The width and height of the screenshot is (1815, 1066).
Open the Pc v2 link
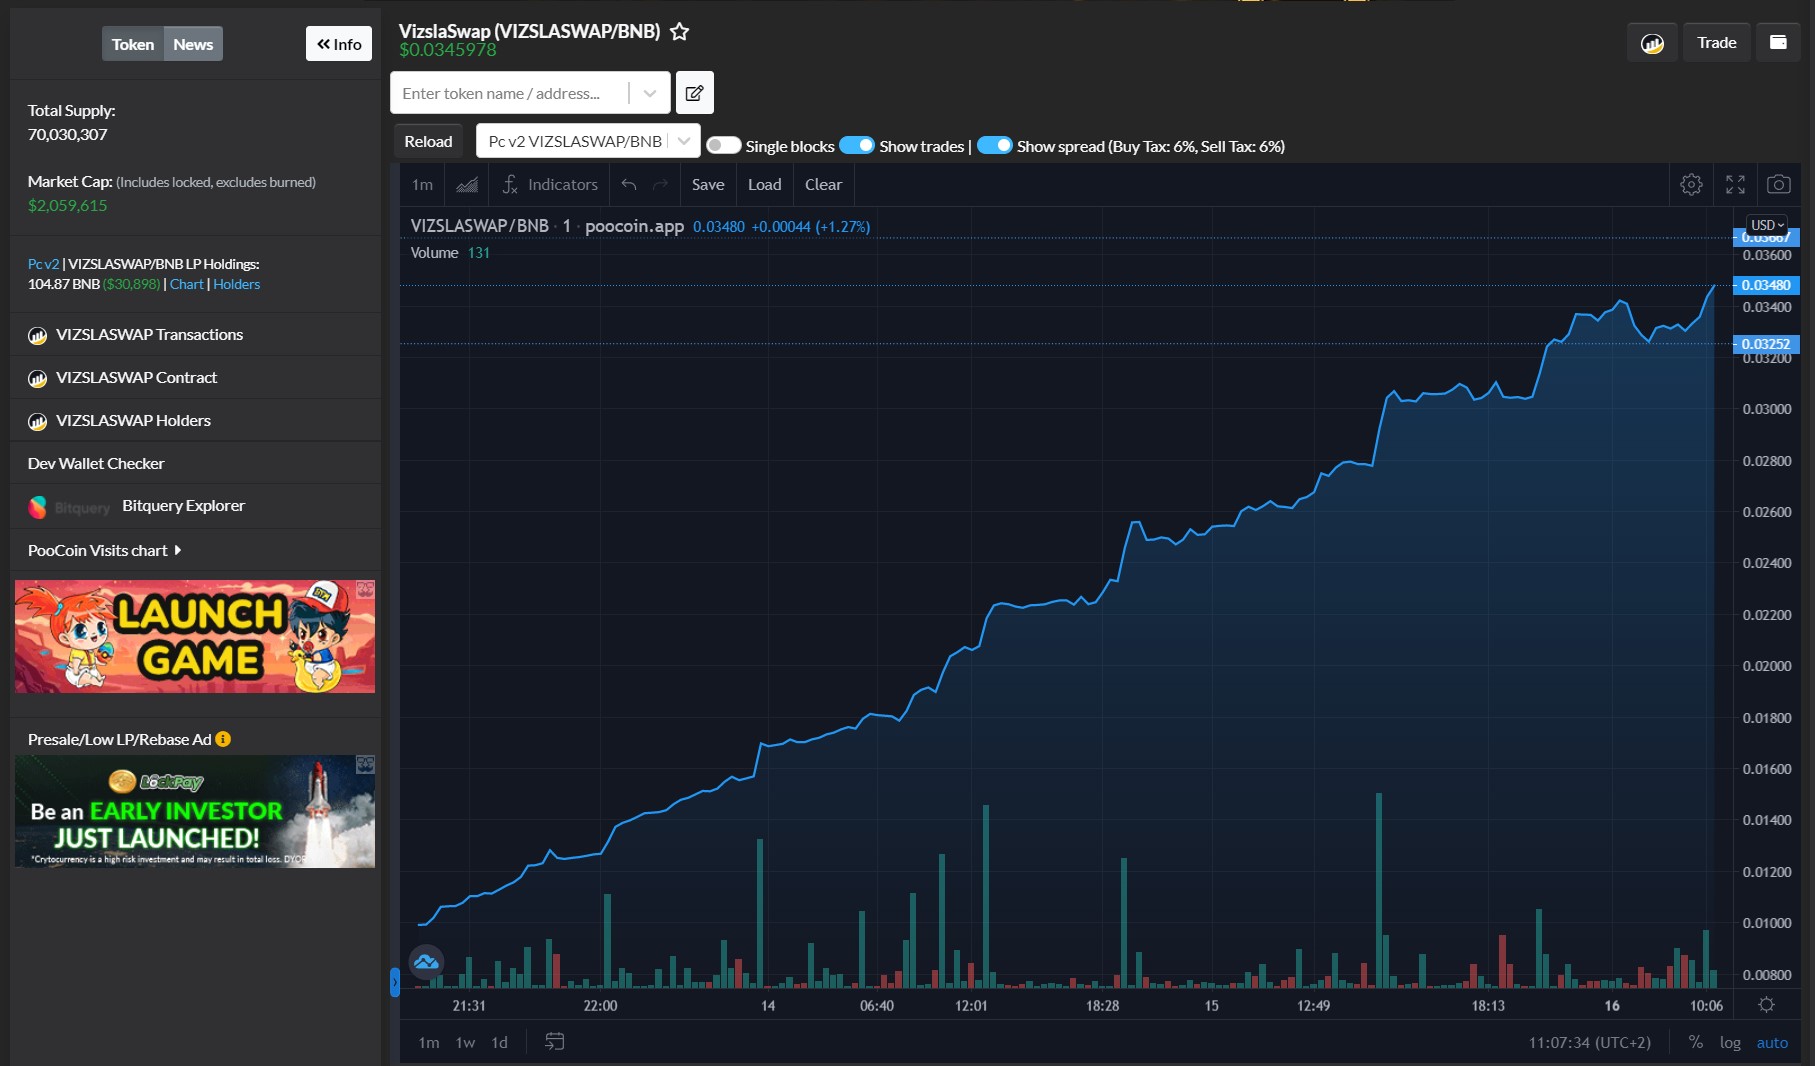[43, 264]
